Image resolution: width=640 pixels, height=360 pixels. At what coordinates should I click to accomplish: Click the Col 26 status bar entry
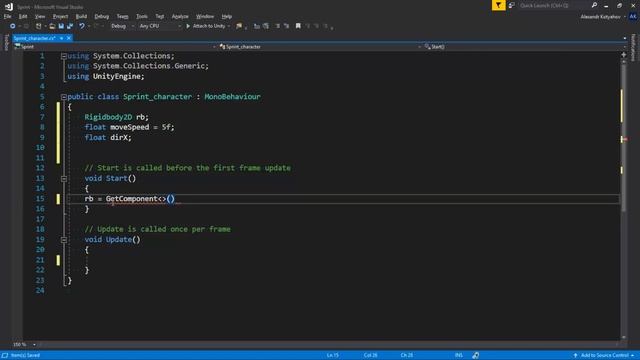click(371, 355)
